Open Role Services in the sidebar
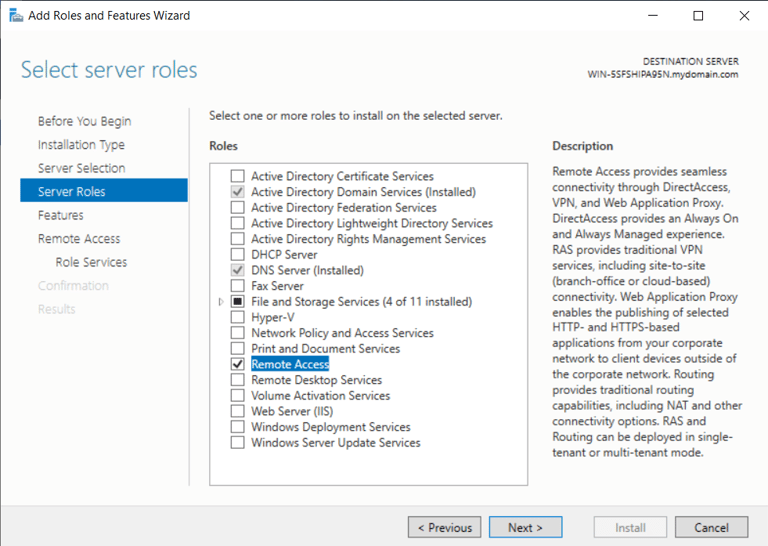 [91, 262]
